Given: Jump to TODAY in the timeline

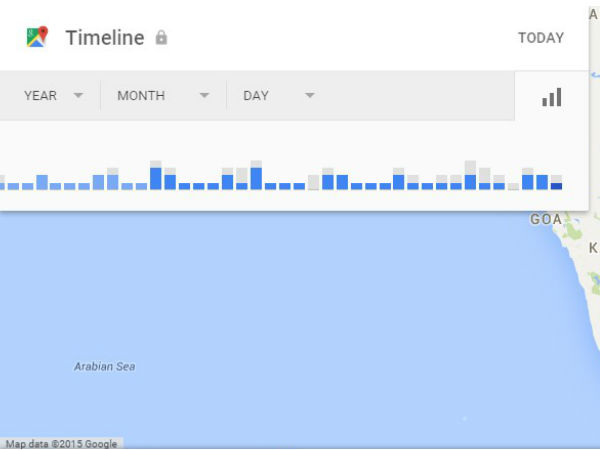Looking at the screenshot, I should [x=541, y=38].
